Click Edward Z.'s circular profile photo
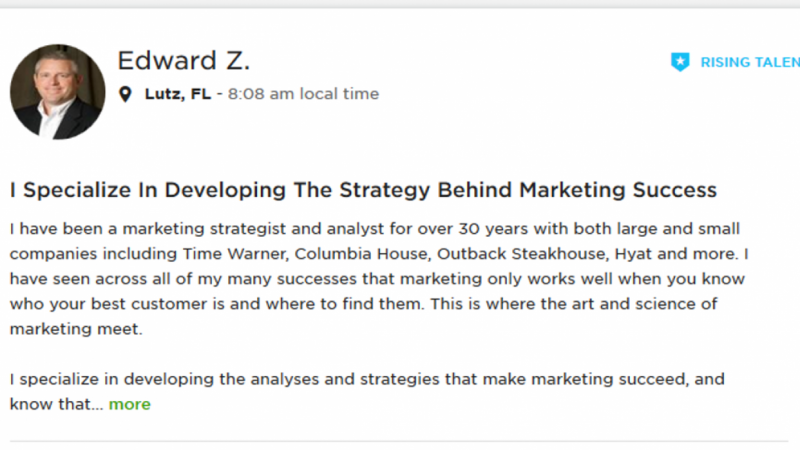The width and height of the screenshot is (800, 450). [58, 92]
